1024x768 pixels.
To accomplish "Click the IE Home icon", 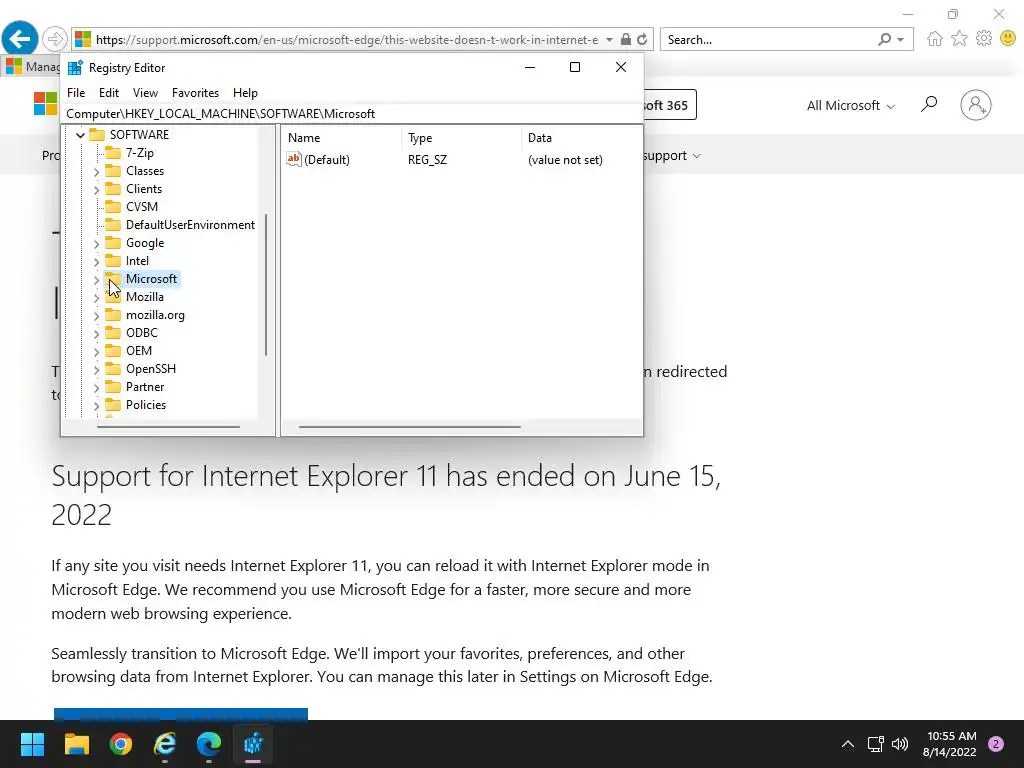I will [935, 39].
